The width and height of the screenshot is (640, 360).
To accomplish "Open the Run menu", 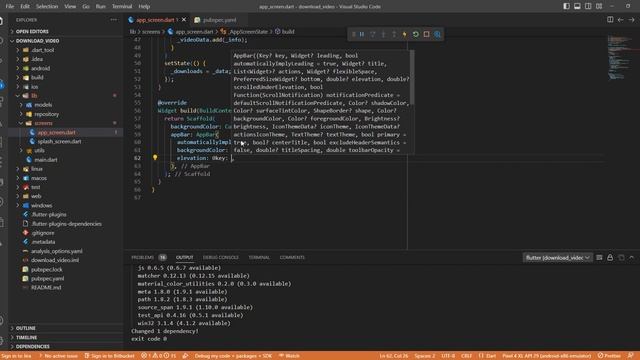I will click(100, 6).
